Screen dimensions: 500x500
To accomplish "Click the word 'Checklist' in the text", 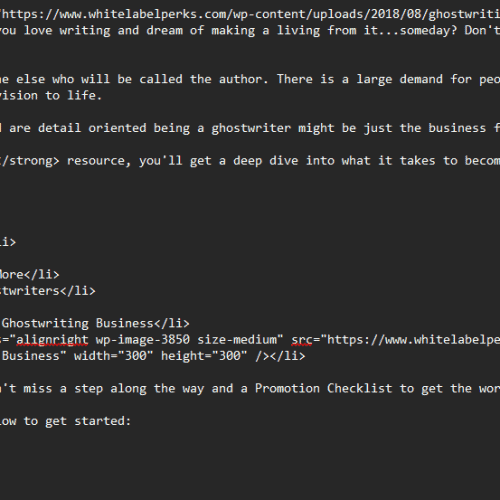I will pos(360,389).
